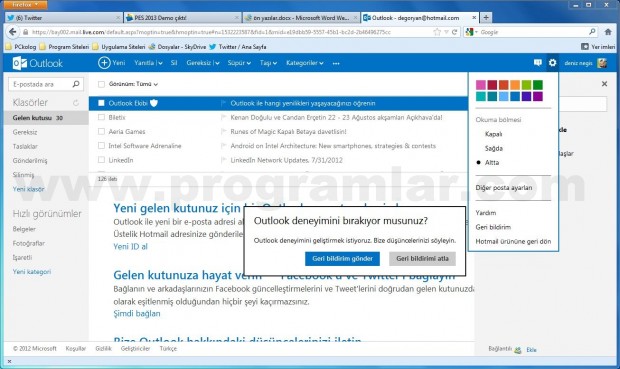Click the settings gear icon in Outlook header
Screen dimensions: 620x369
[552, 62]
